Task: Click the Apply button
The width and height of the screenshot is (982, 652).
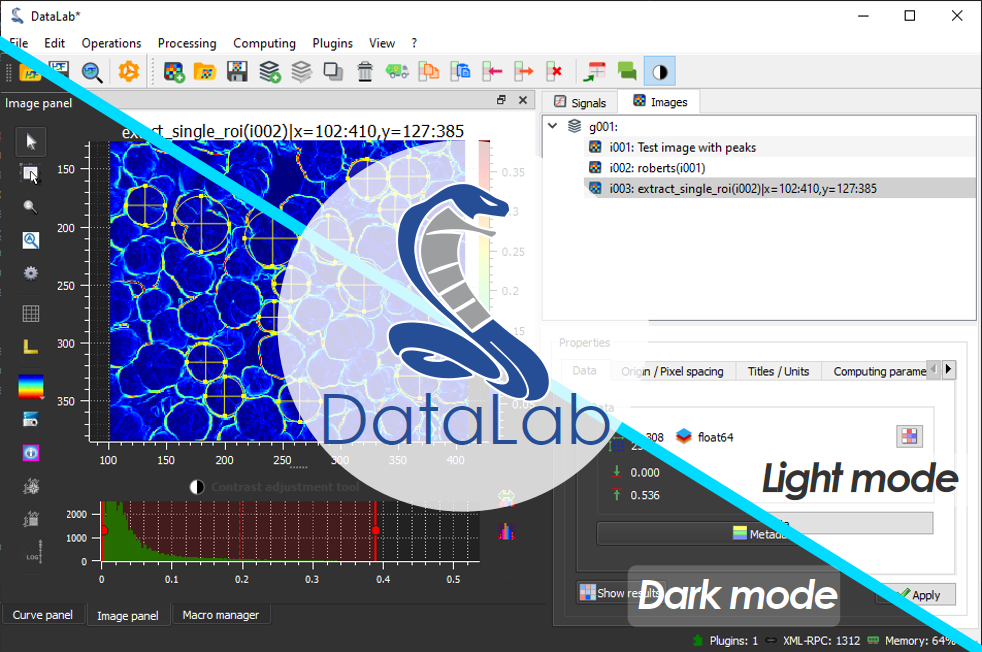Action: click(917, 594)
